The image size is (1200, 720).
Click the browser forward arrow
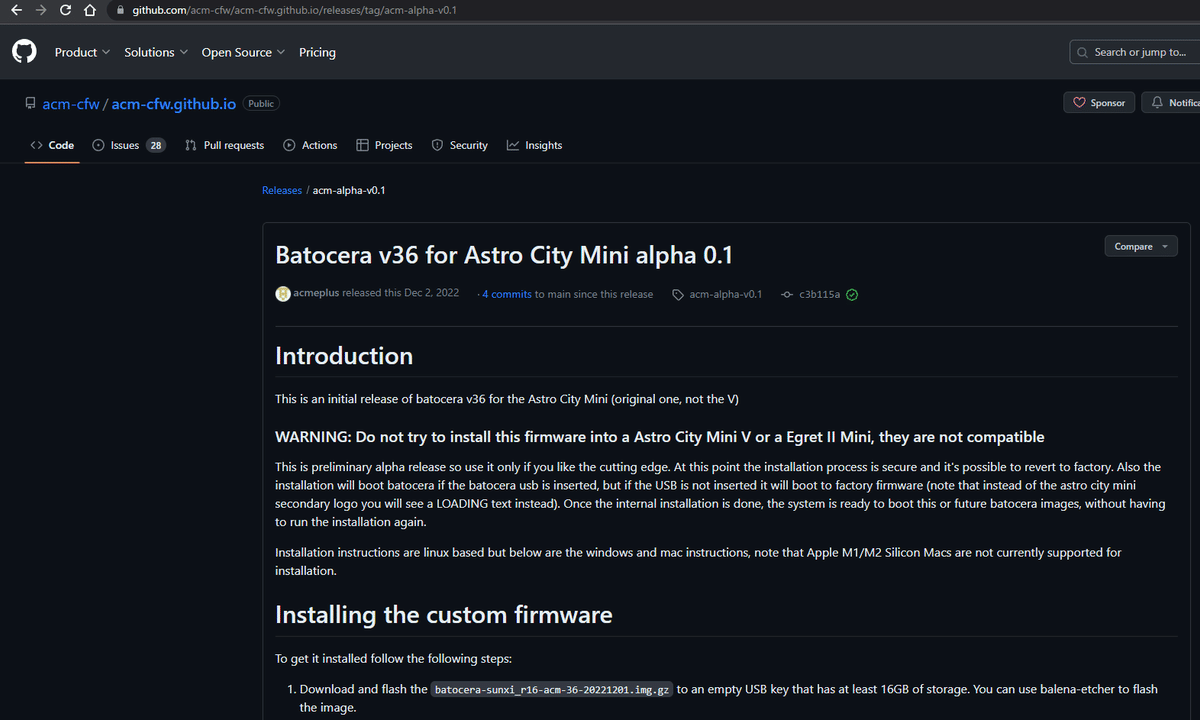point(40,10)
